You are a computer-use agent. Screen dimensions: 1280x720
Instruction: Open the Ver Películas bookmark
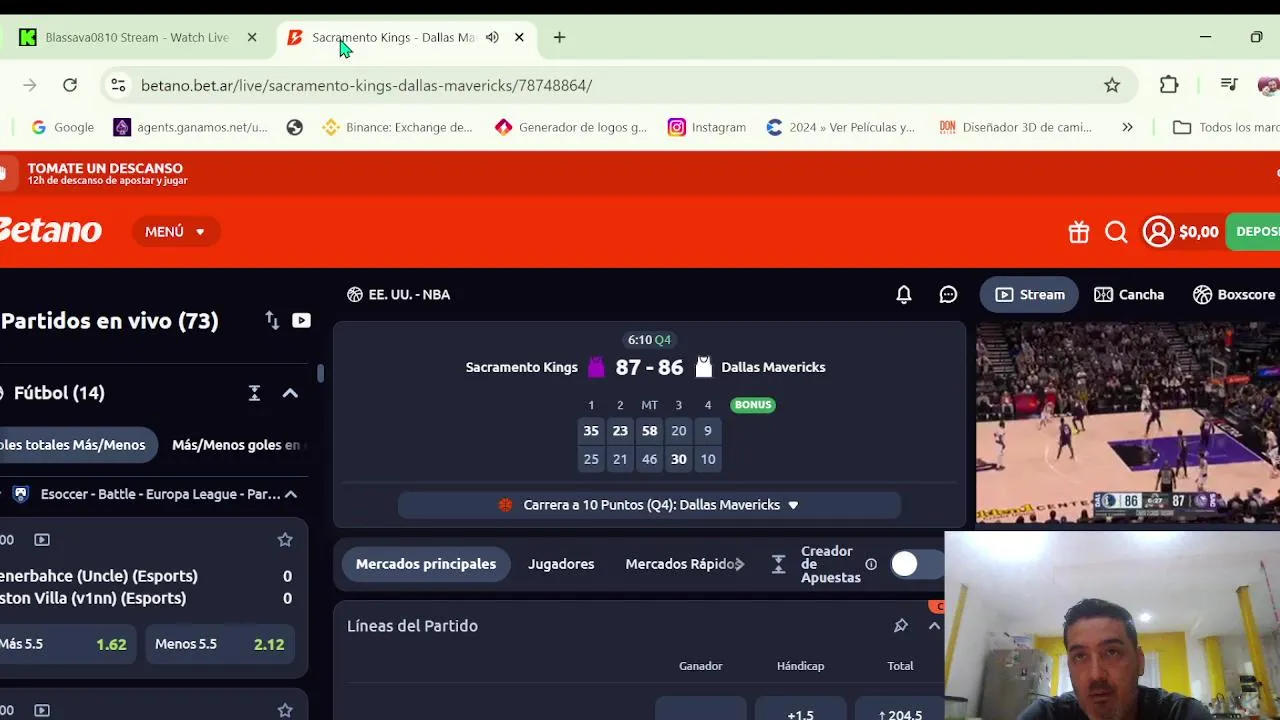(x=841, y=127)
